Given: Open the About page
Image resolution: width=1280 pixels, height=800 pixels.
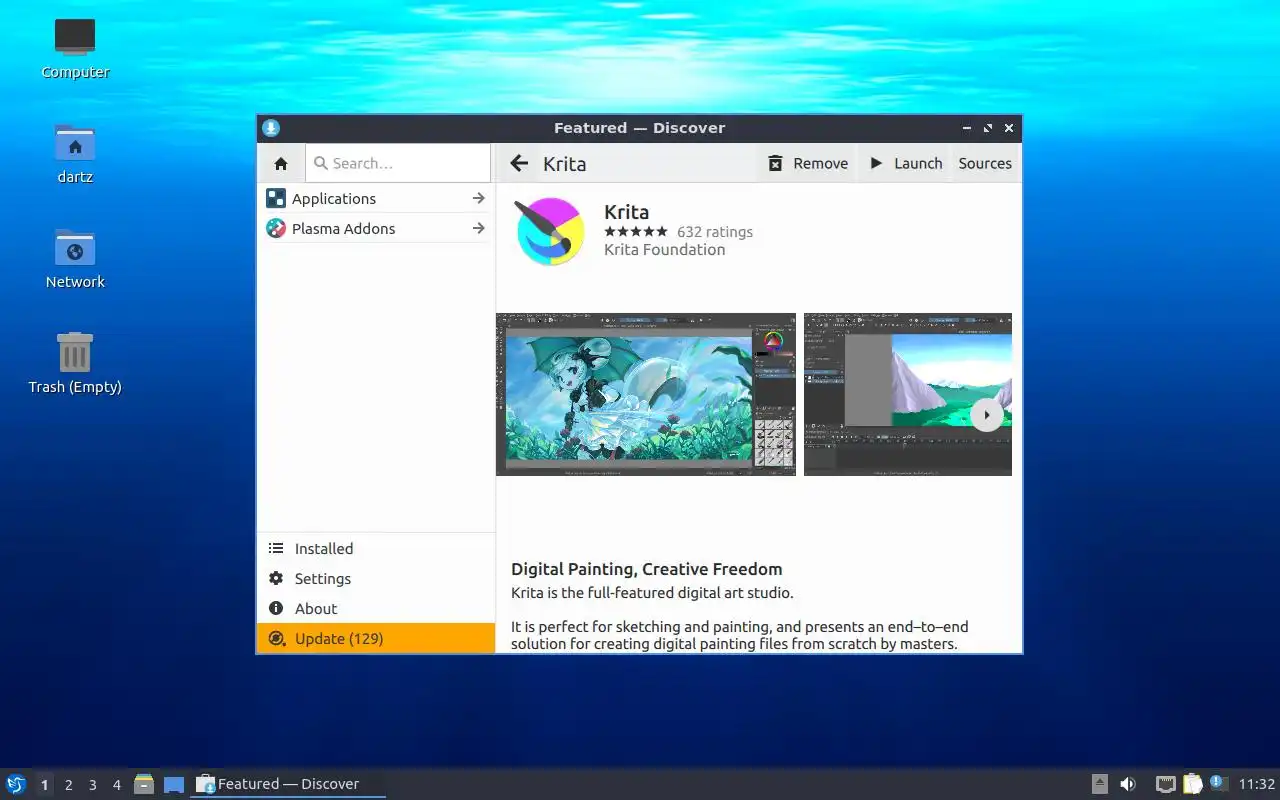Looking at the screenshot, I should (376, 608).
